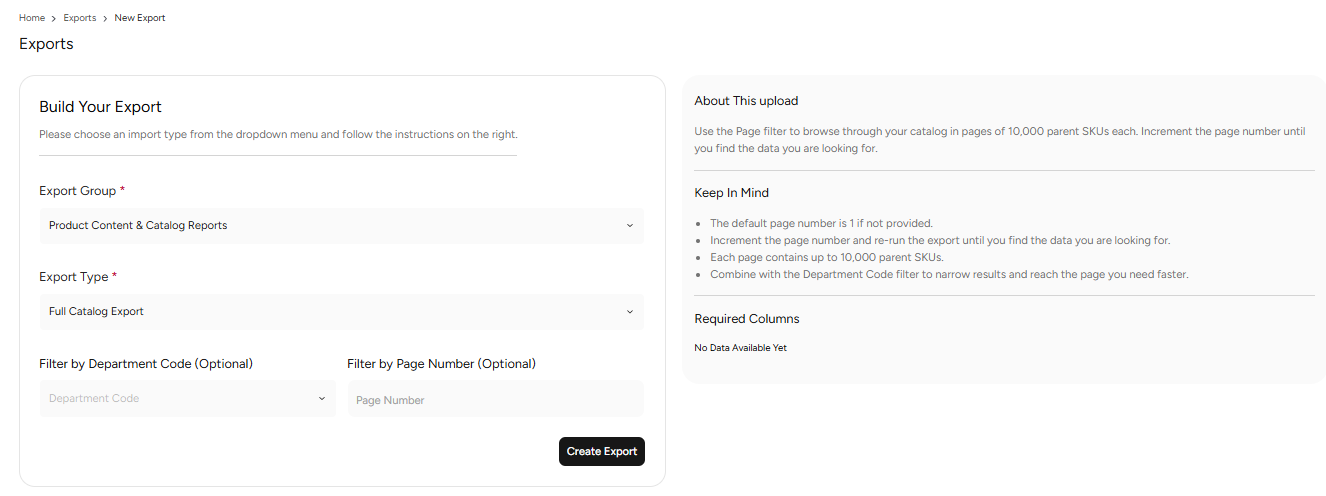The height and width of the screenshot is (496, 1326).
Task: Click the Department Code chevron arrow icon
Action: click(322, 398)
